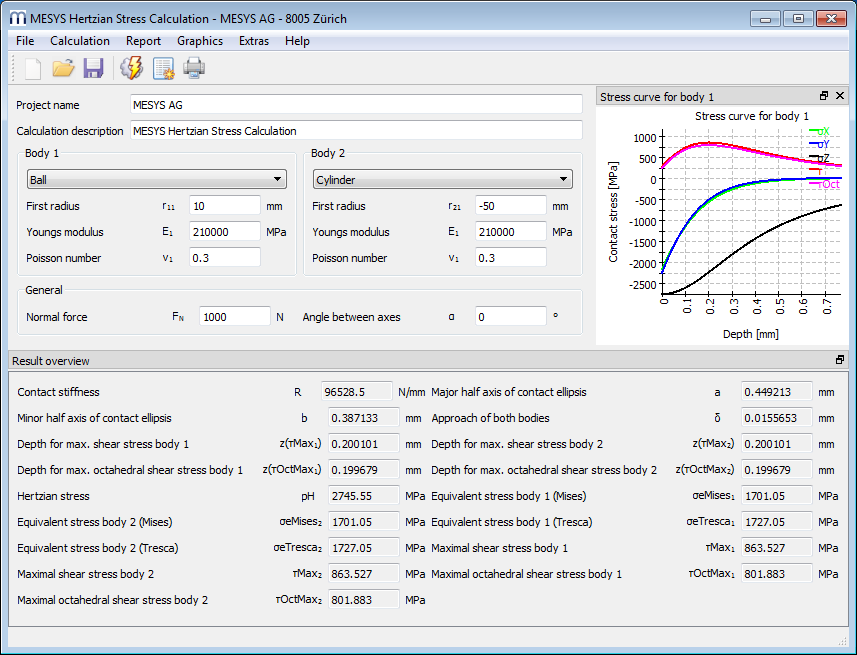Screen dimensions: 857x655
Task: Undock the Result overview panel
Action: (840, 360)
